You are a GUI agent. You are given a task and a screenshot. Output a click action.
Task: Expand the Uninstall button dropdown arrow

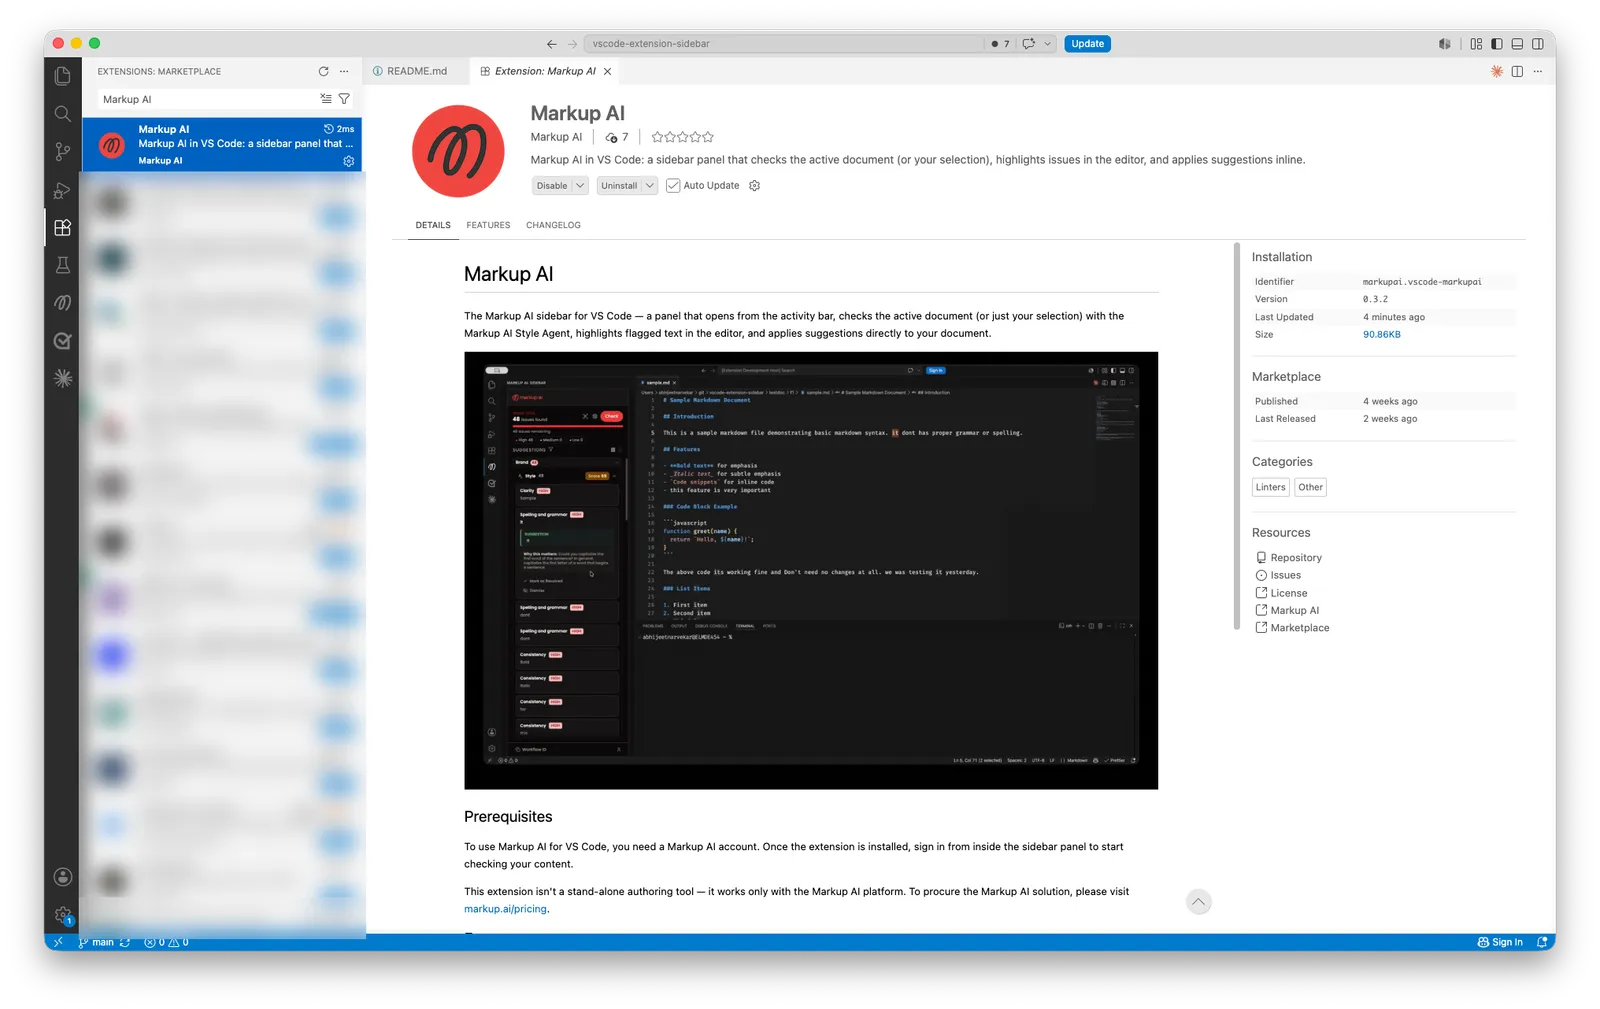[x=649, y=185]
